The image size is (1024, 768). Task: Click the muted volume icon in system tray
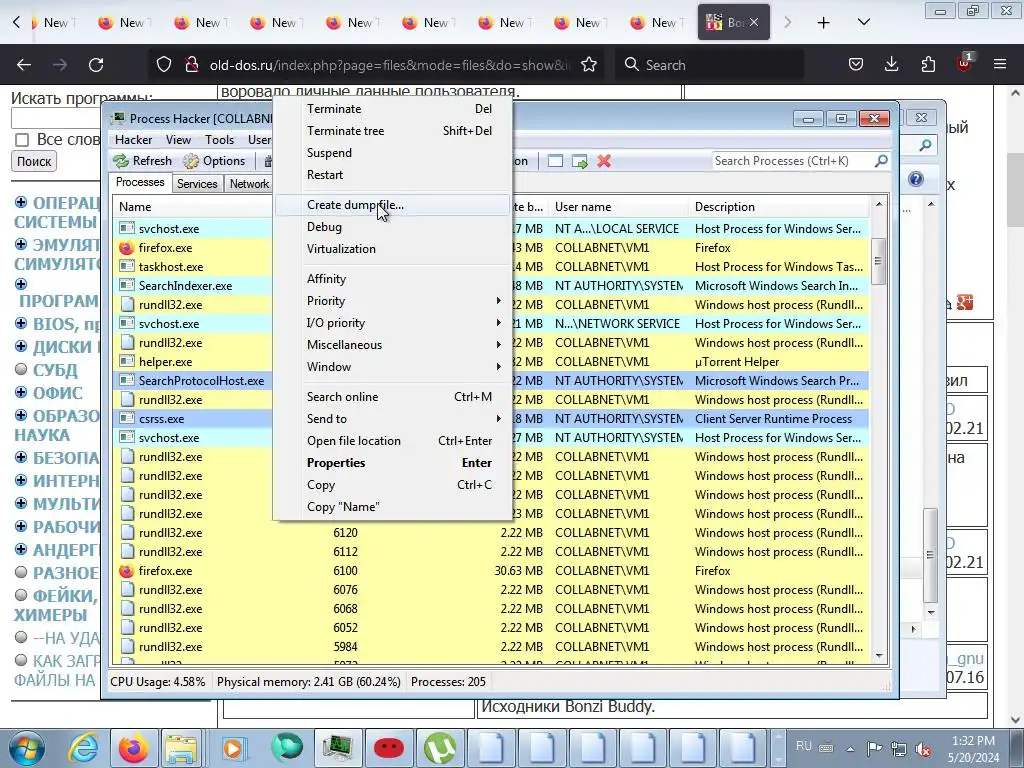point(923,749)
